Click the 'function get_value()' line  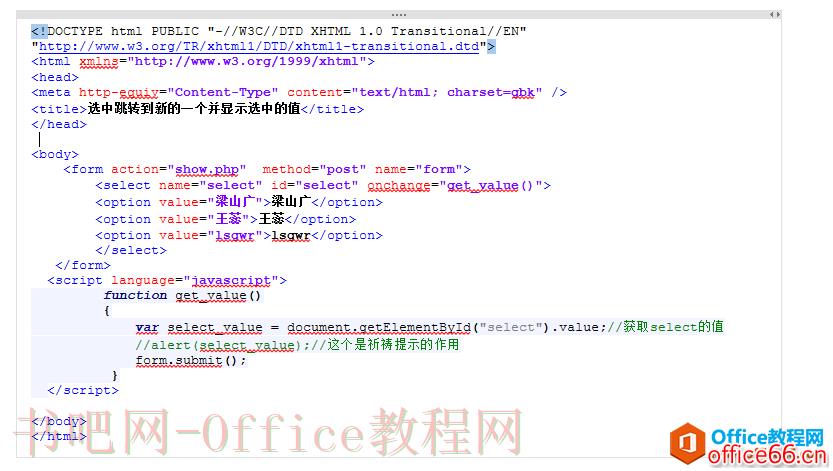(x=182, y=295)
